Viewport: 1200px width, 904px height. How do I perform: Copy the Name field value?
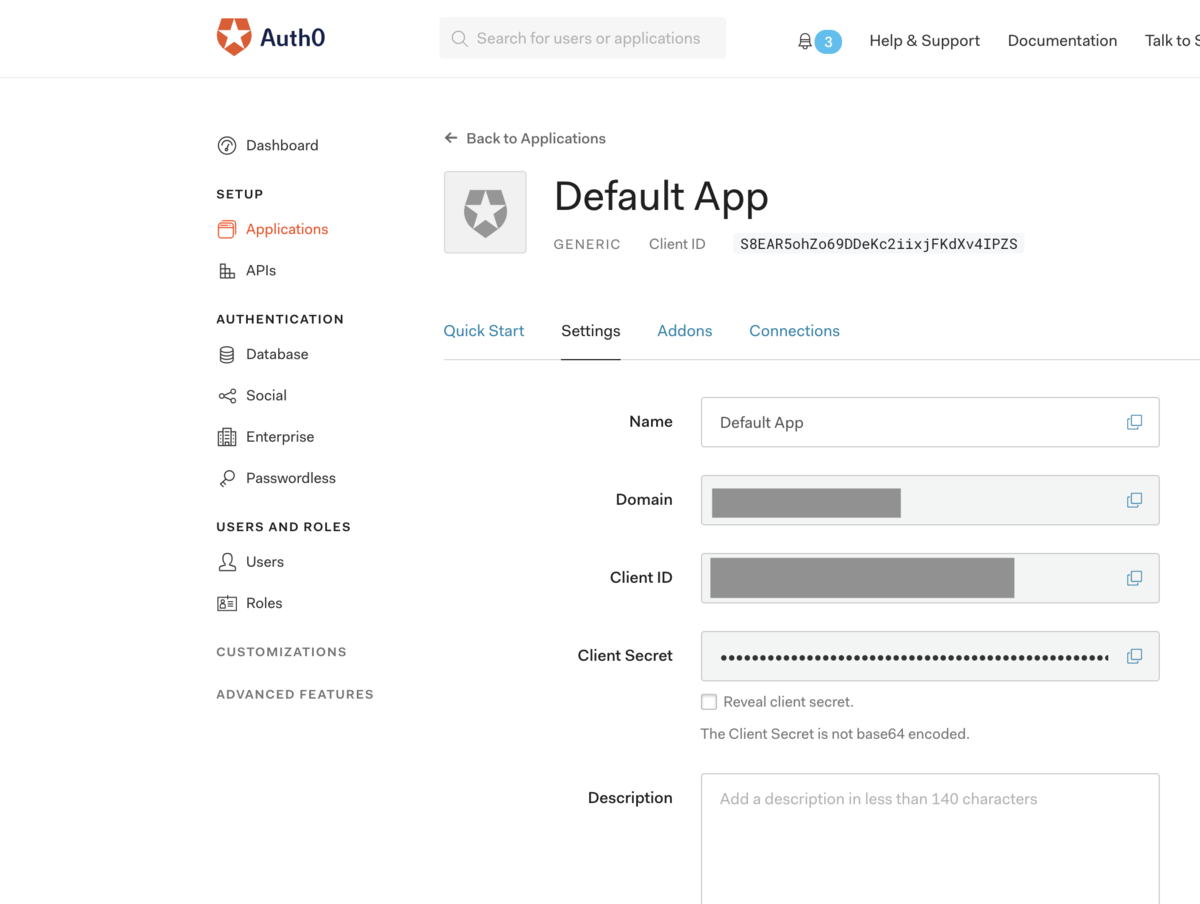[1134, 422]
